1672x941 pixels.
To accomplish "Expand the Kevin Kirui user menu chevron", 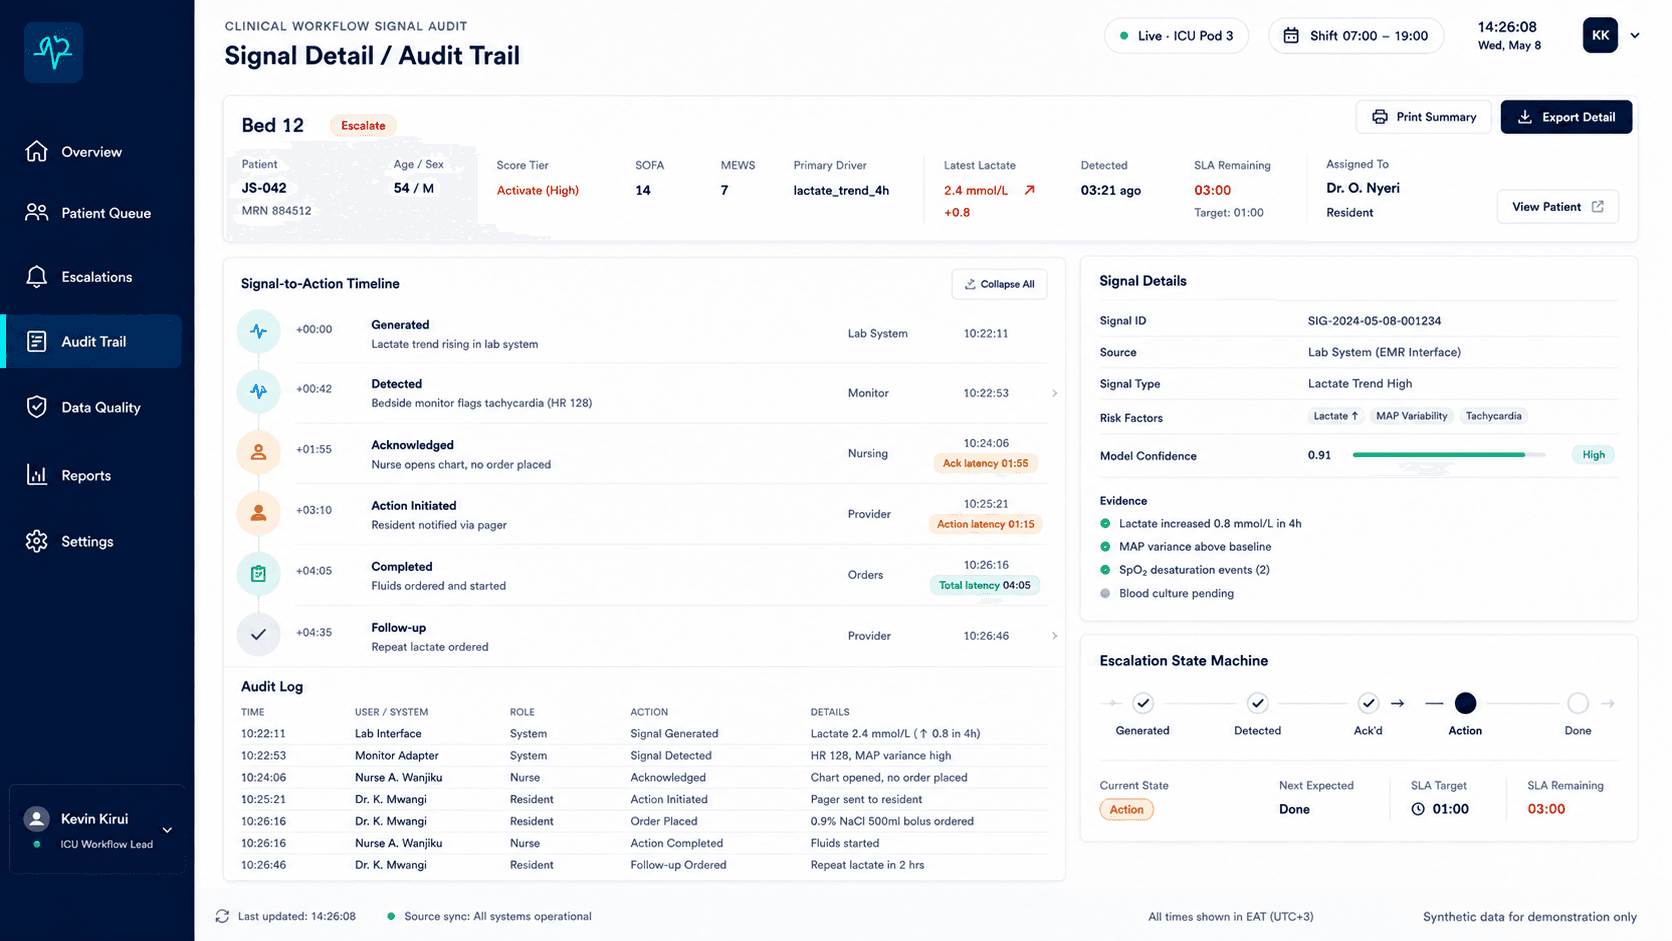I will (167, 830).
